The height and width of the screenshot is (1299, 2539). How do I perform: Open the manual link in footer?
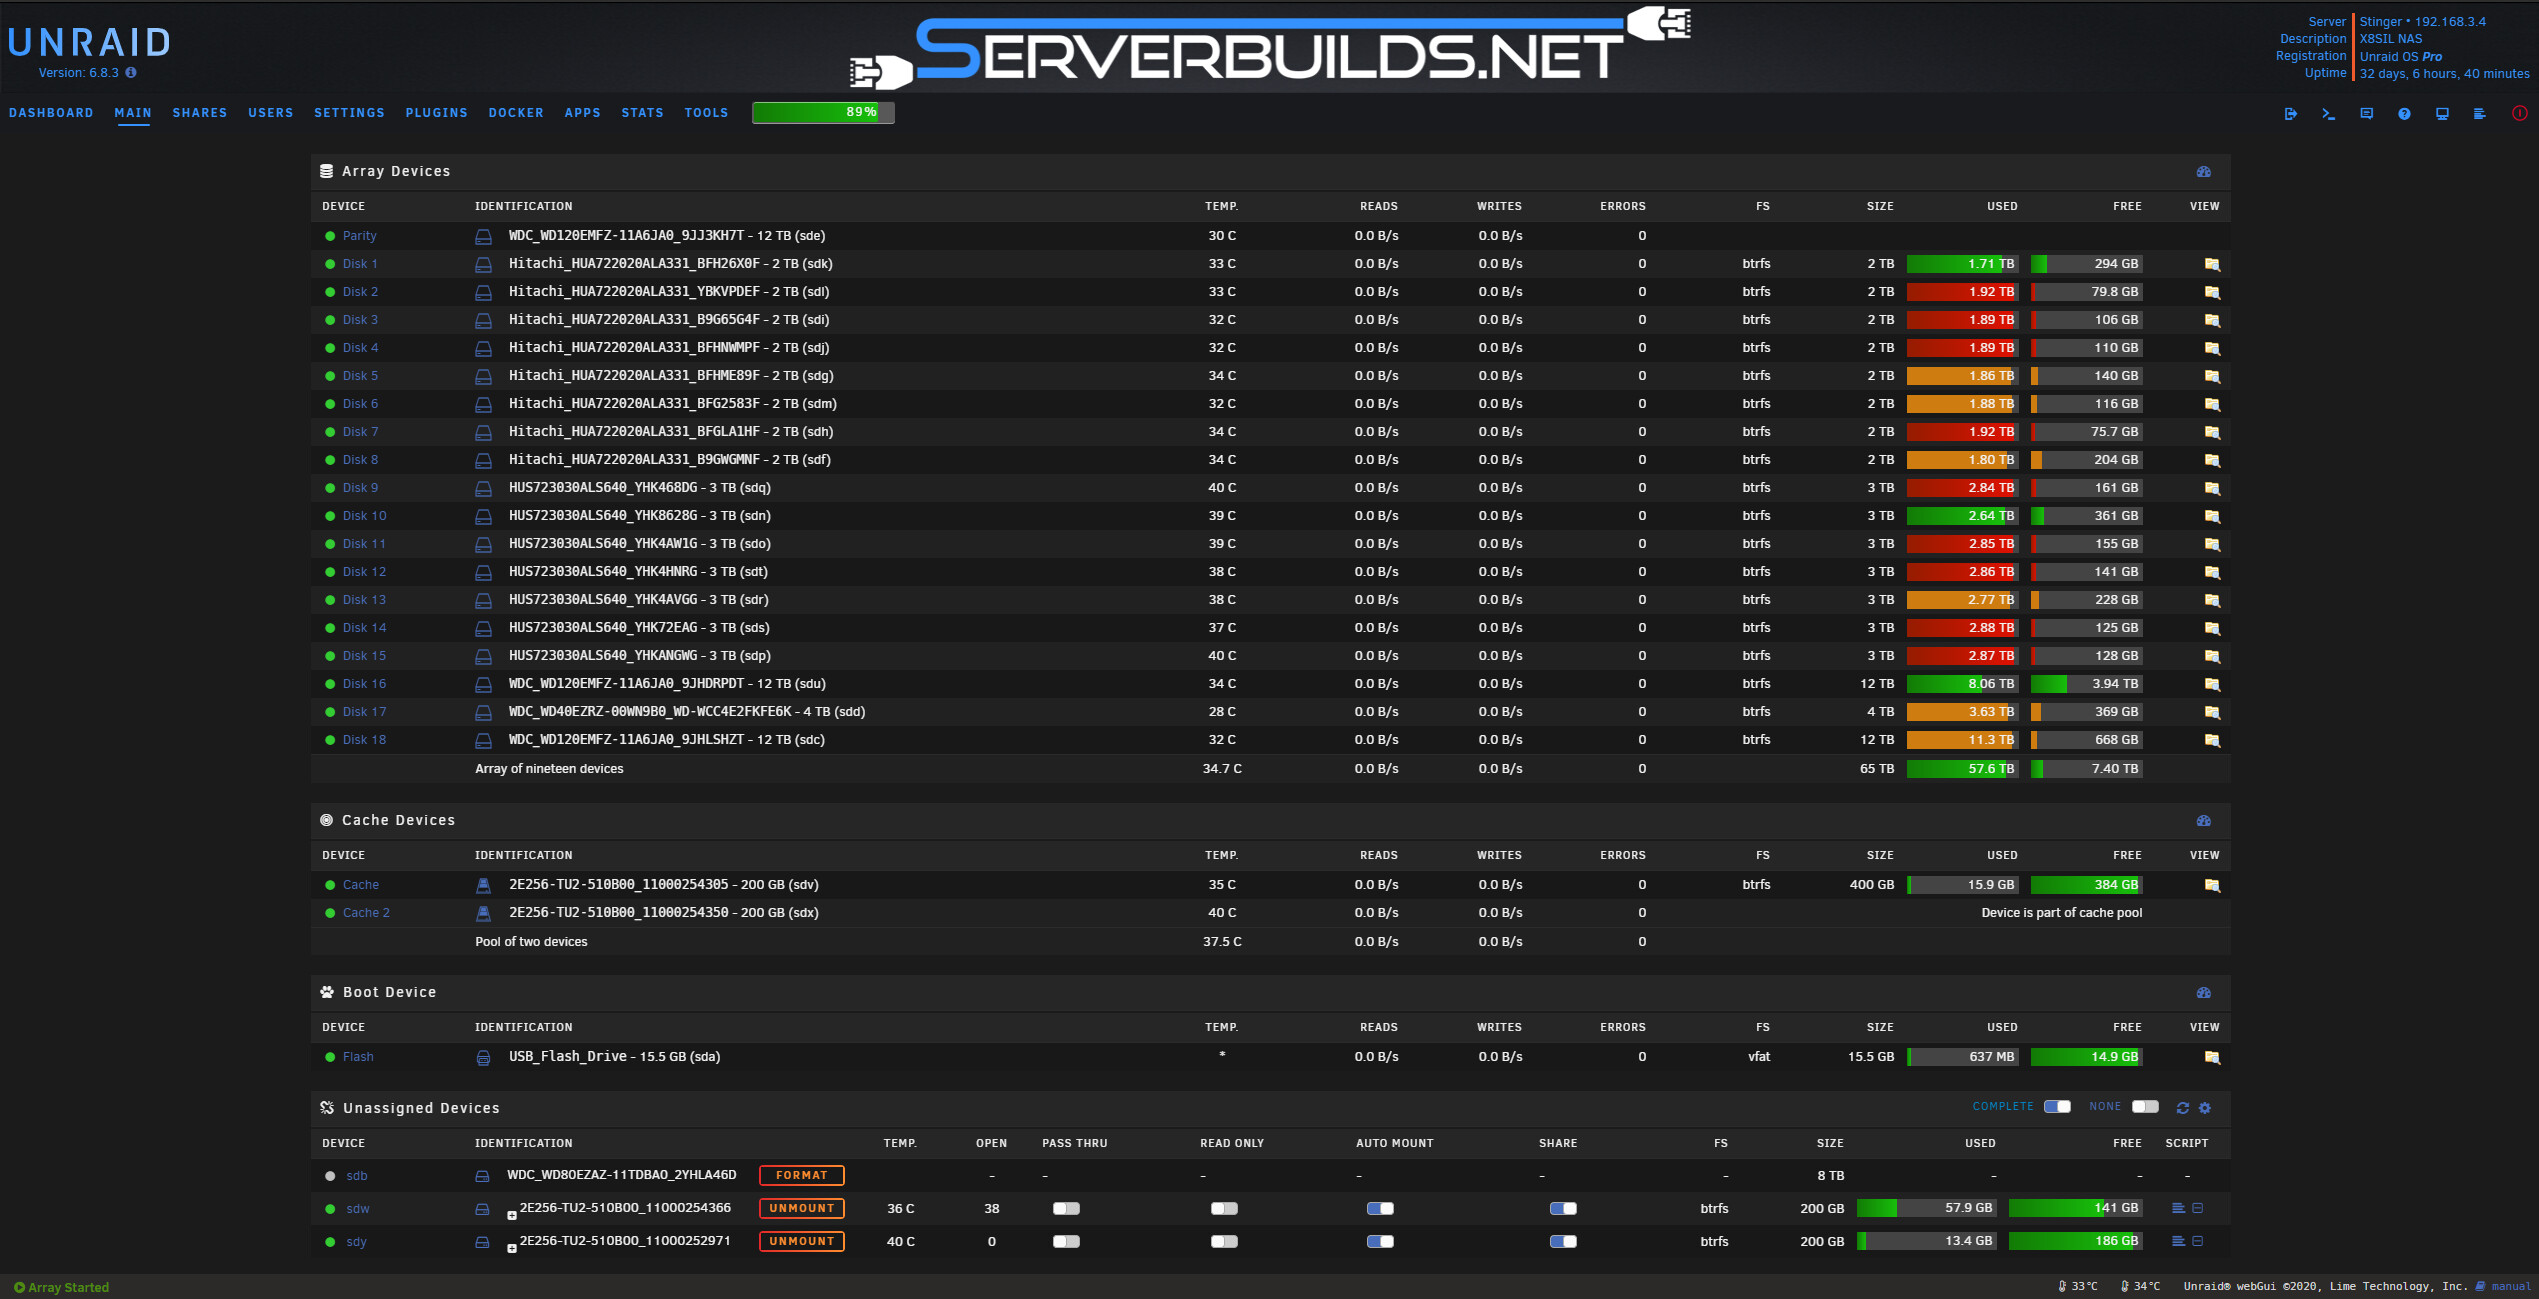(x=2511, y=1287)
